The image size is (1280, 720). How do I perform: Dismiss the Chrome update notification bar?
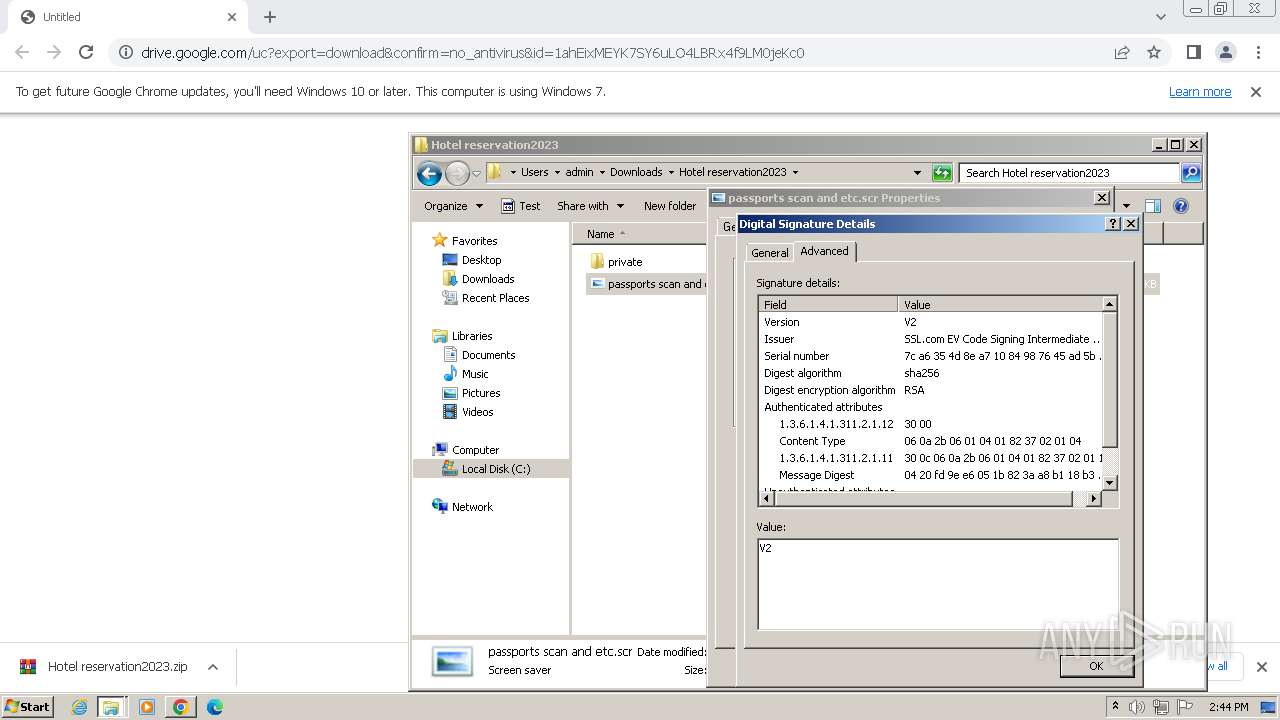pyautogui.click(x=1256, y=92)
